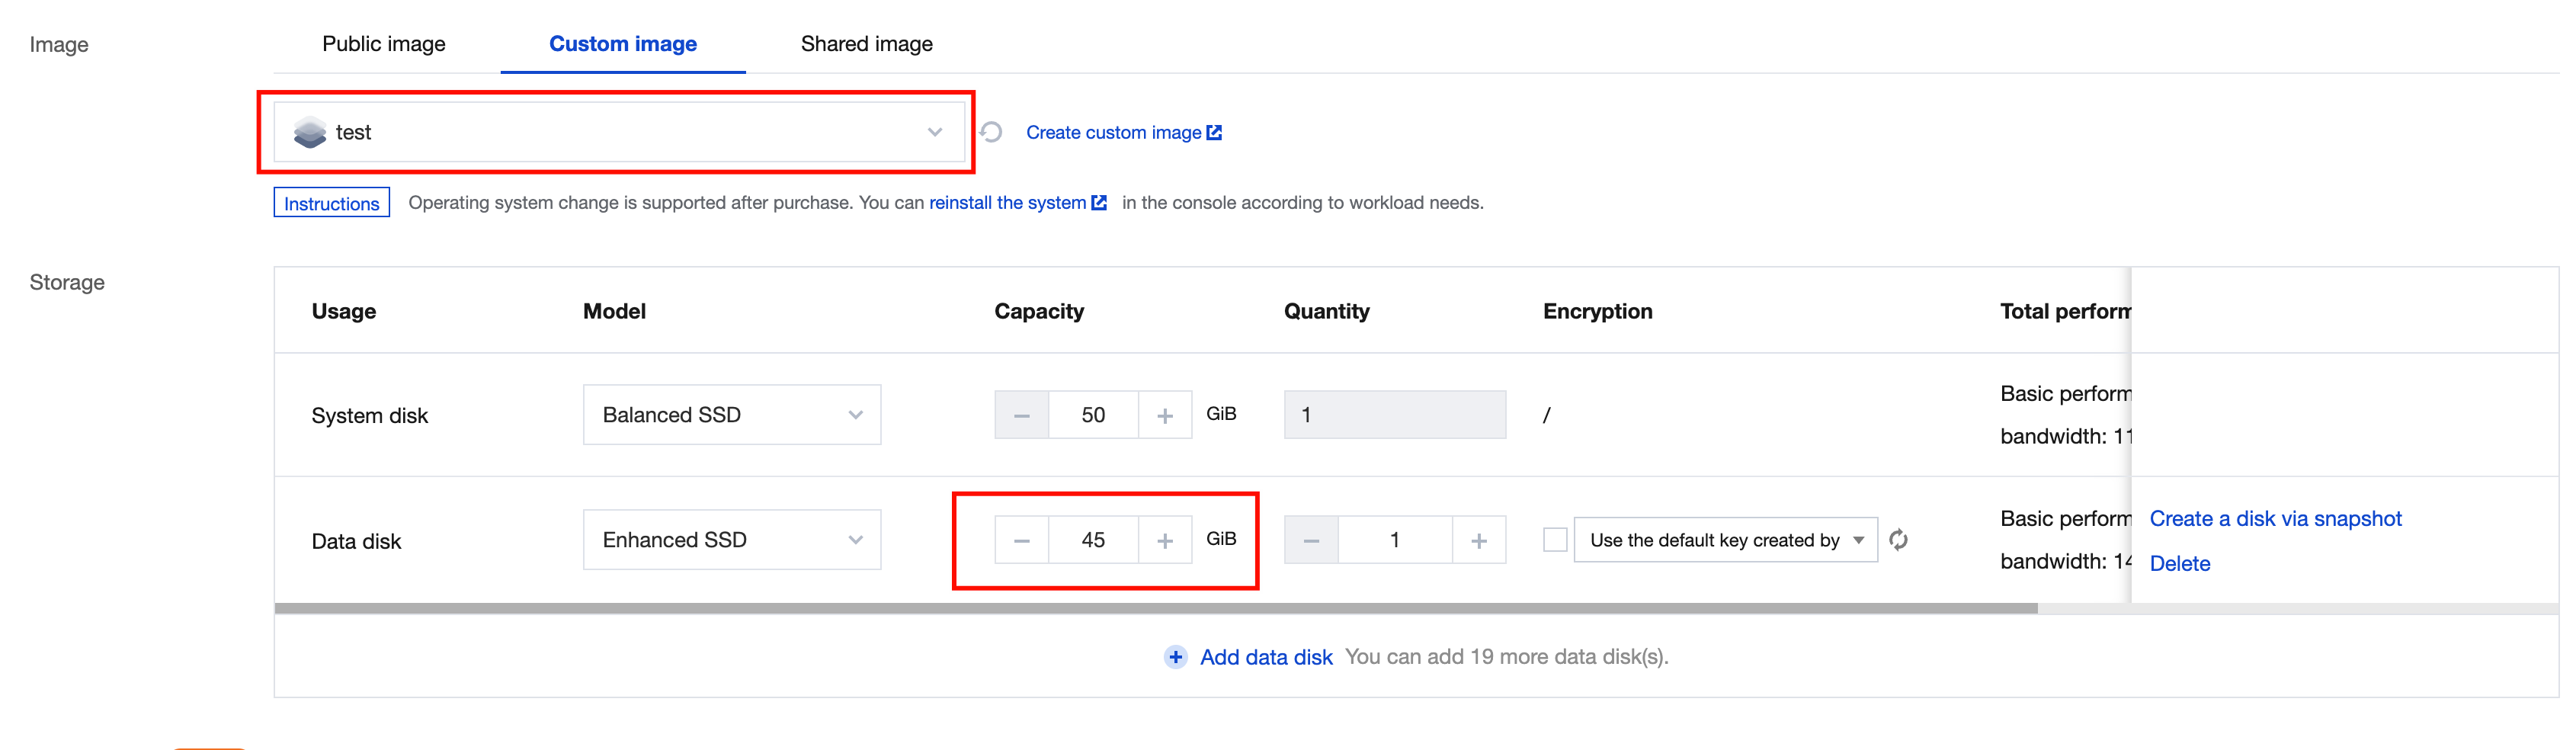
Task: Click the external link icon after reinstall the system
Action: pos(1100,202)
